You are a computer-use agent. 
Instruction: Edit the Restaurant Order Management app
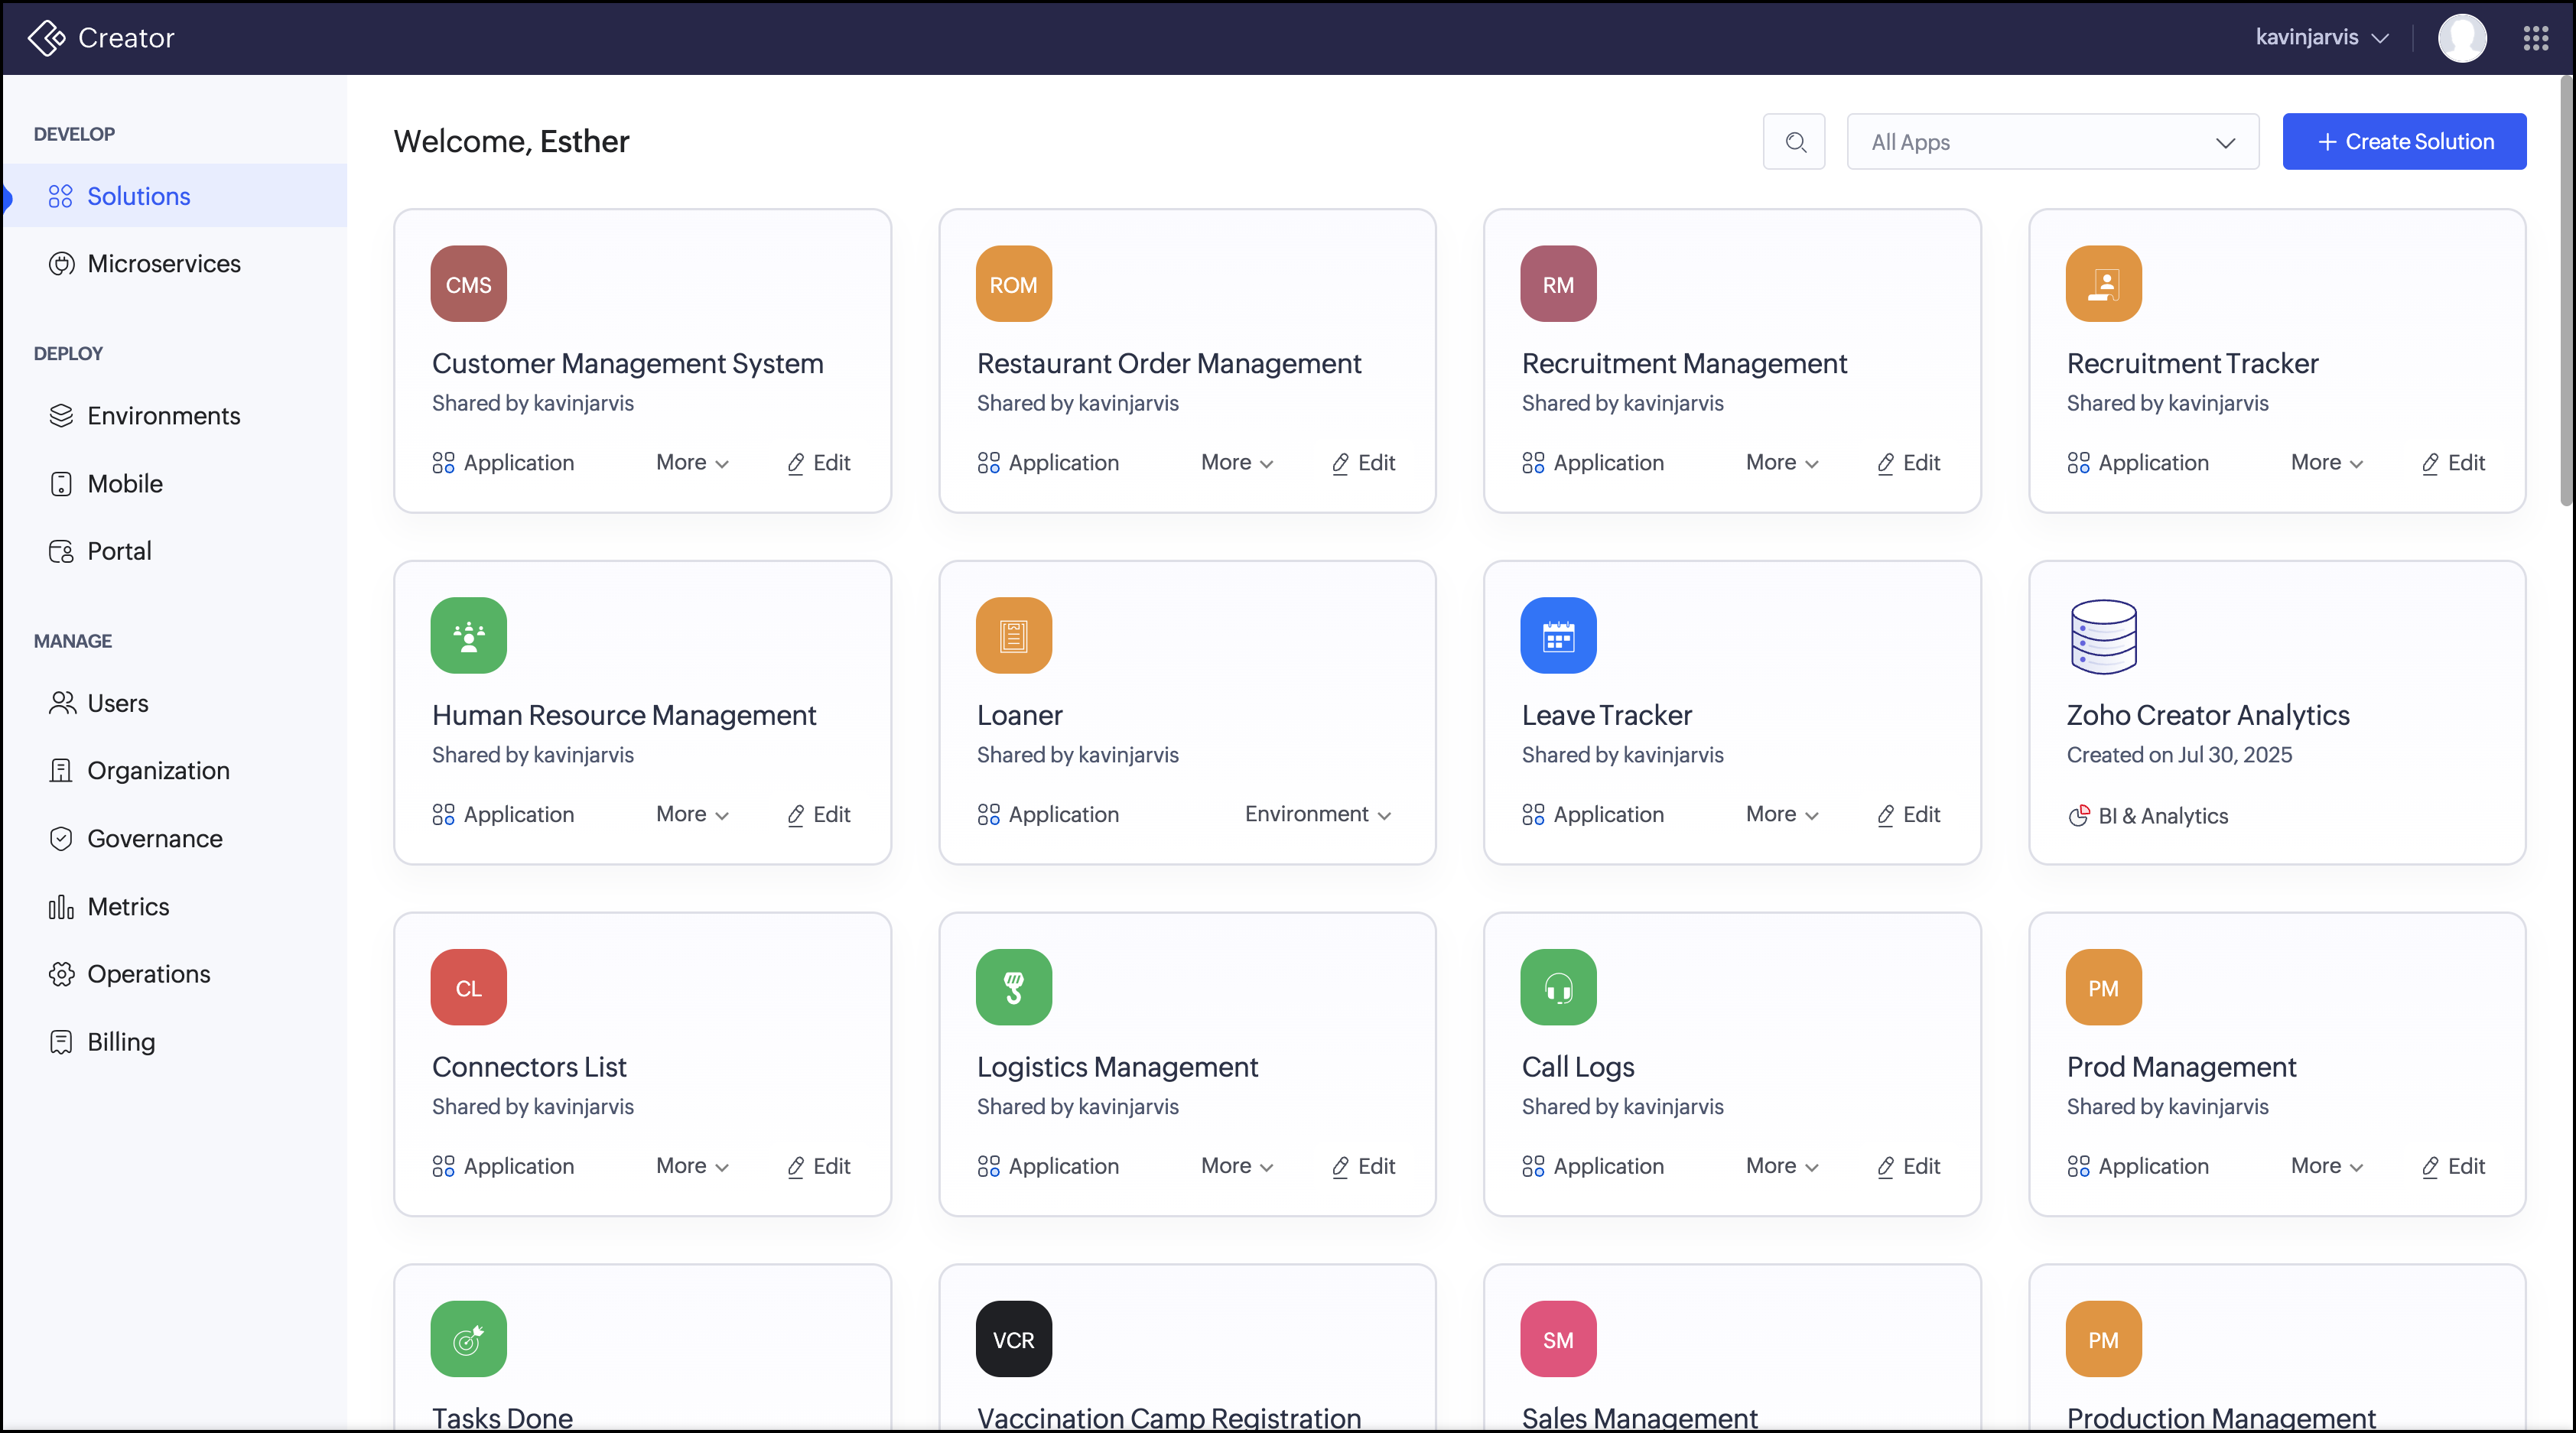tap(1364, 463)
